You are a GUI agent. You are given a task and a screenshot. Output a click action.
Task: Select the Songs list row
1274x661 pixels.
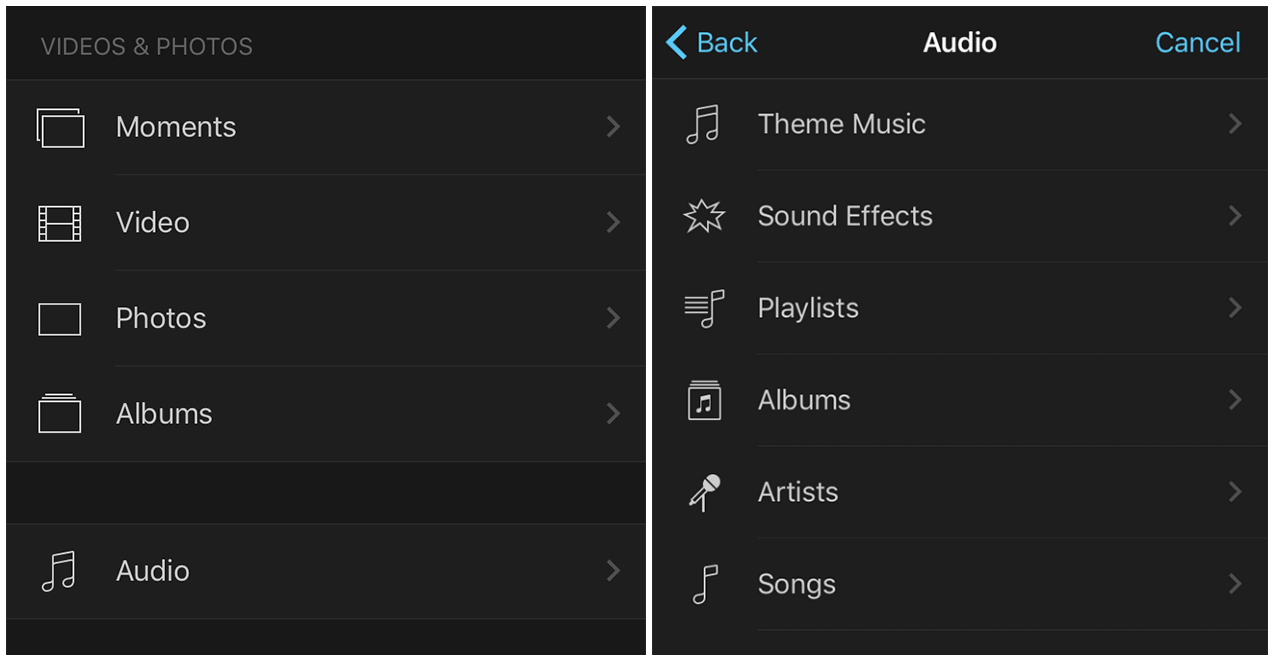coord(797,584)
